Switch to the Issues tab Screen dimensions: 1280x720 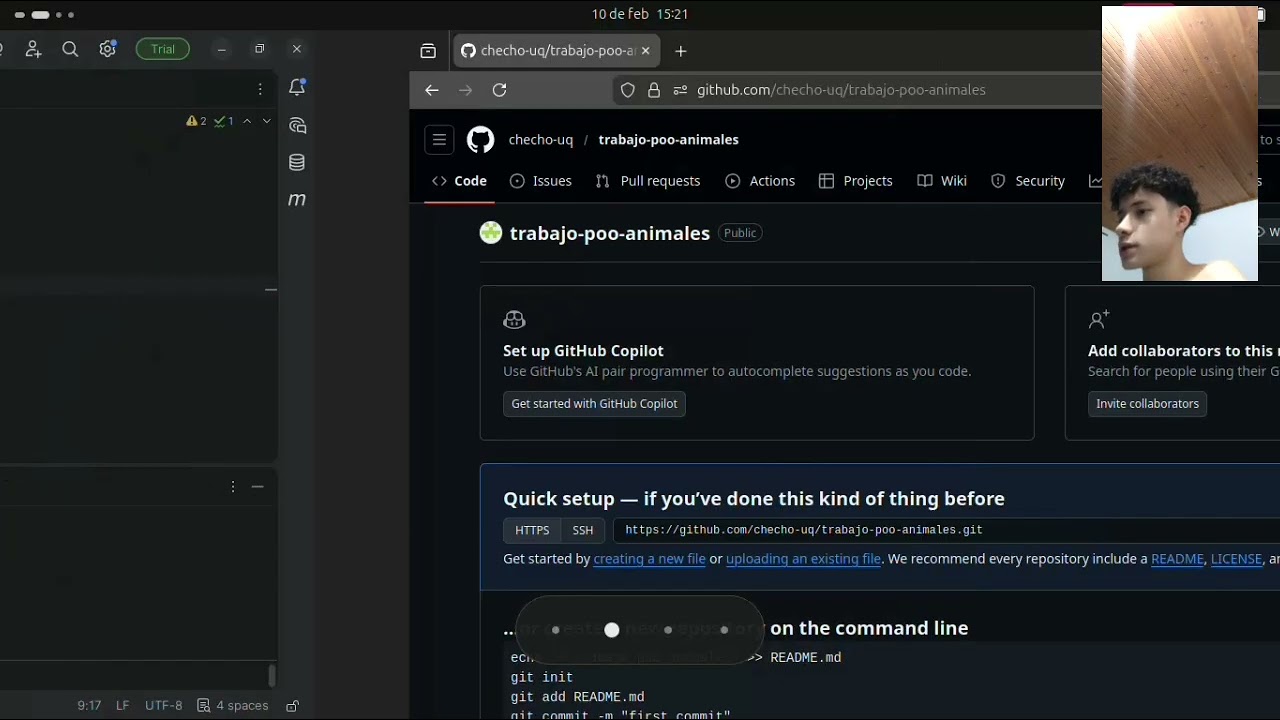541,181
